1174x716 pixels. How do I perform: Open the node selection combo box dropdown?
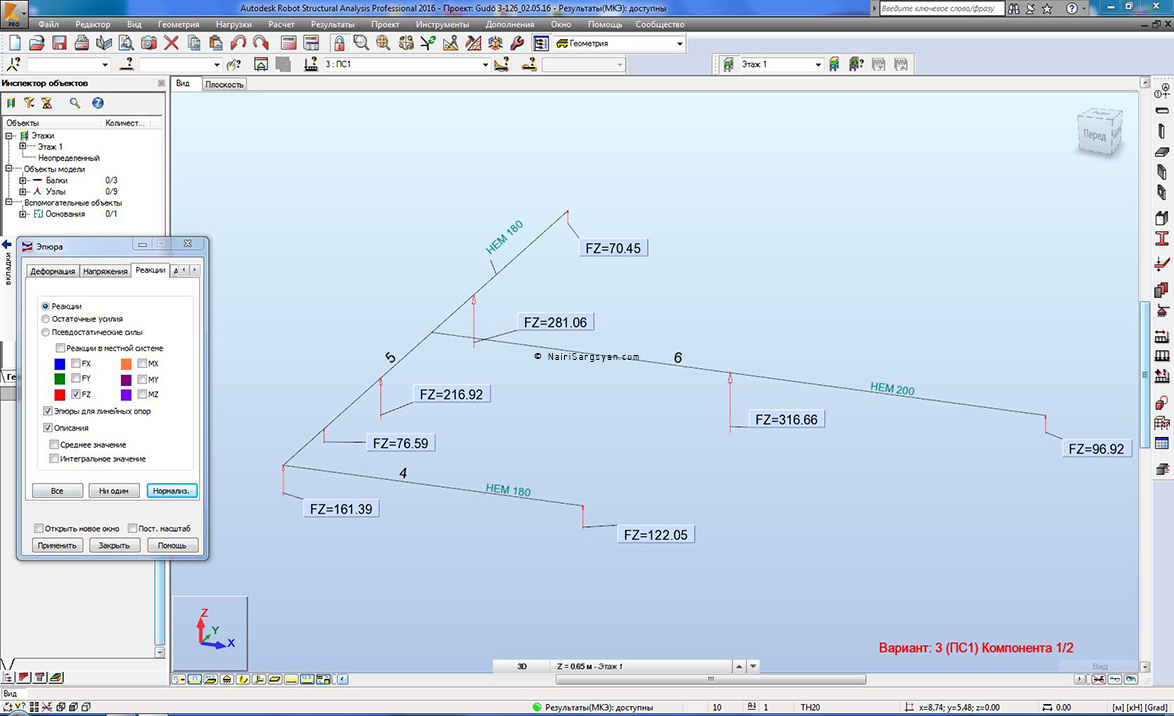(105, 64)
